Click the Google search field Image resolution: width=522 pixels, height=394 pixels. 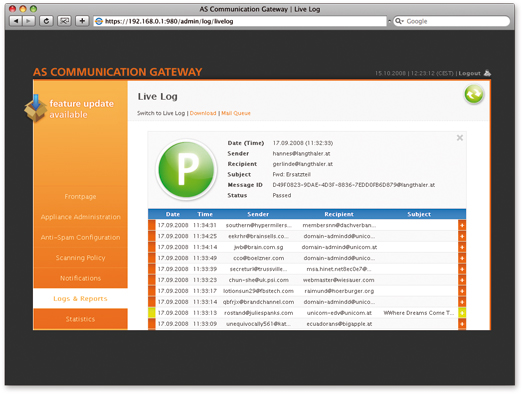(x=452, y=21)
